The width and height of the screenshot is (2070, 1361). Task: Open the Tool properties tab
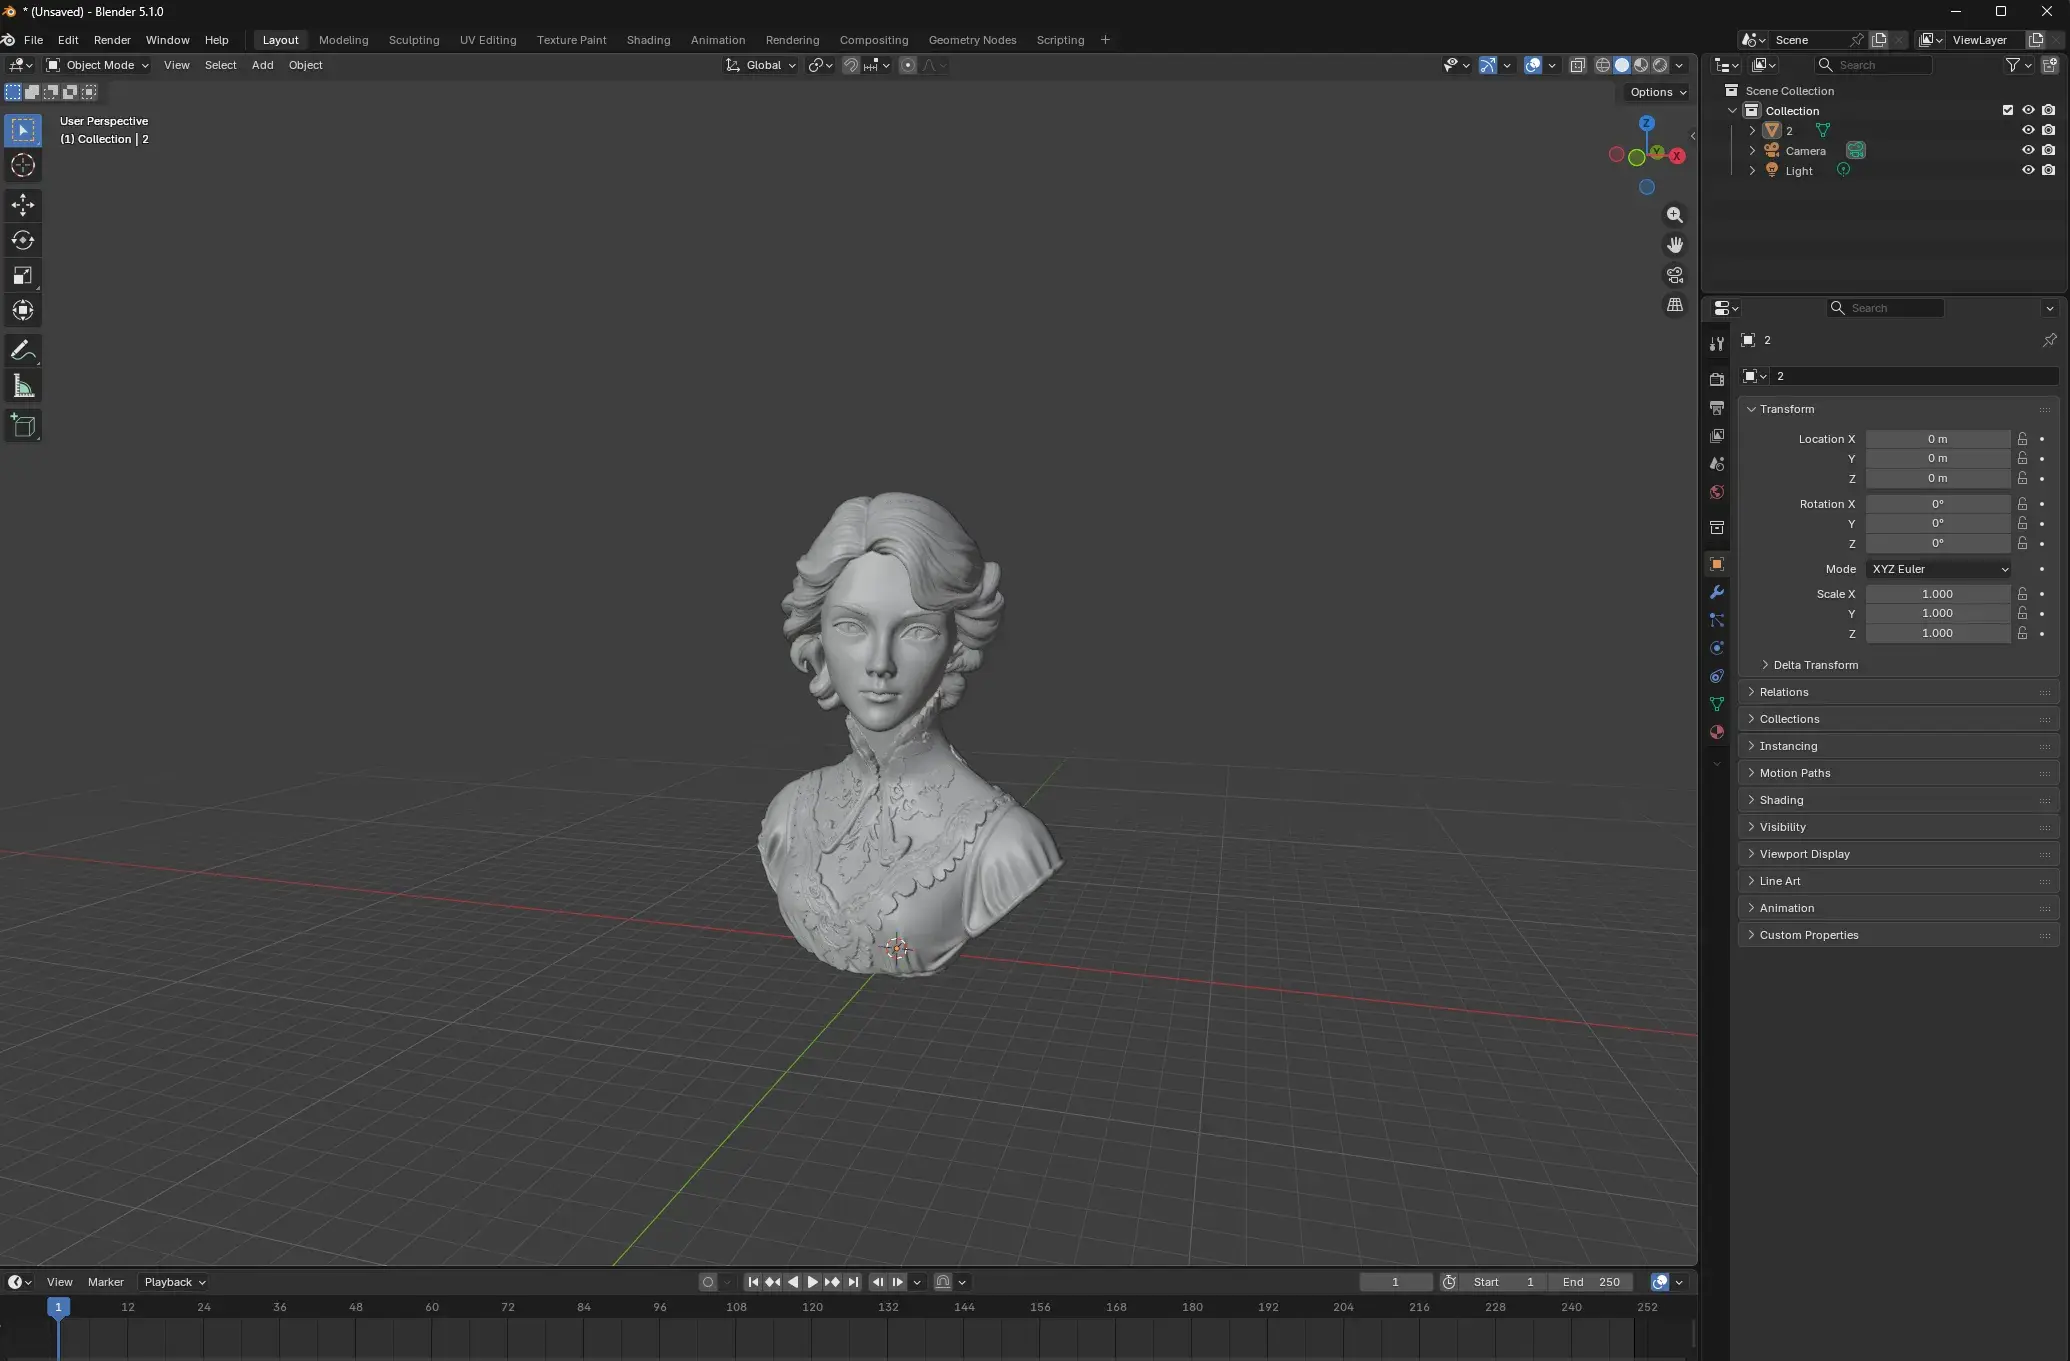[1717, 344]
